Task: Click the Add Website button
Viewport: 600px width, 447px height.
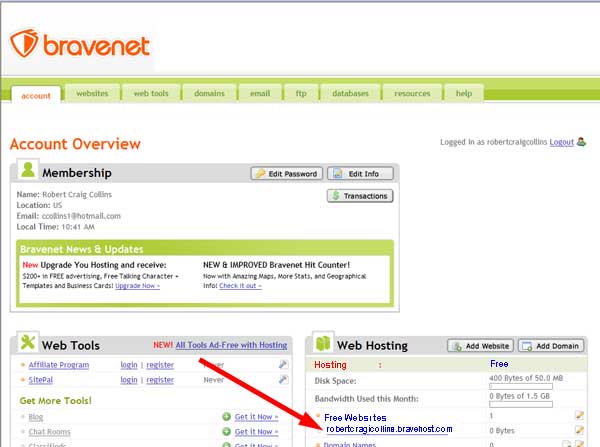Action: click(481, 346)
